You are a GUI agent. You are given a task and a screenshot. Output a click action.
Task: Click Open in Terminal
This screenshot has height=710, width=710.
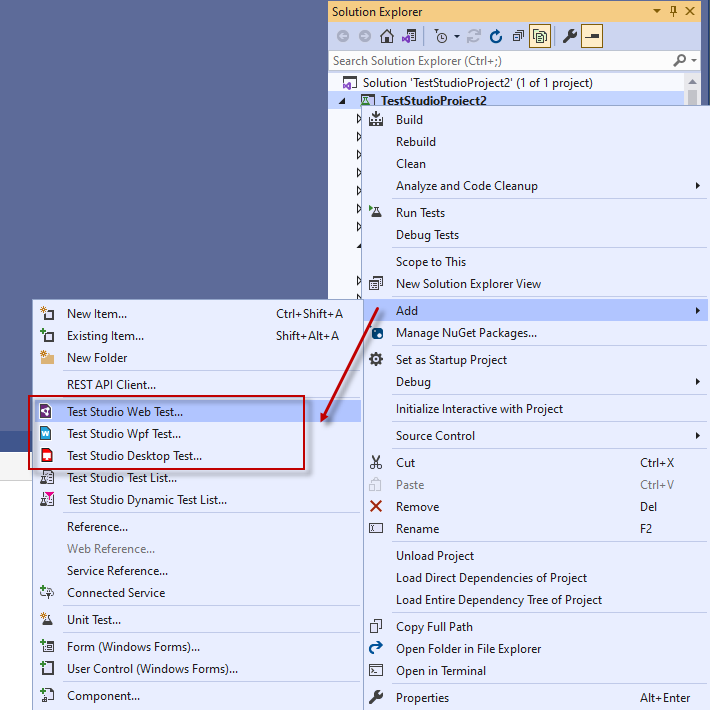tap(535, 671)
